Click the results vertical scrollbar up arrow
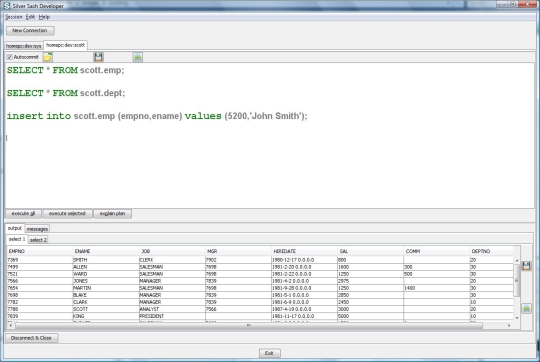The image size is (540, 362). point(517,260)
